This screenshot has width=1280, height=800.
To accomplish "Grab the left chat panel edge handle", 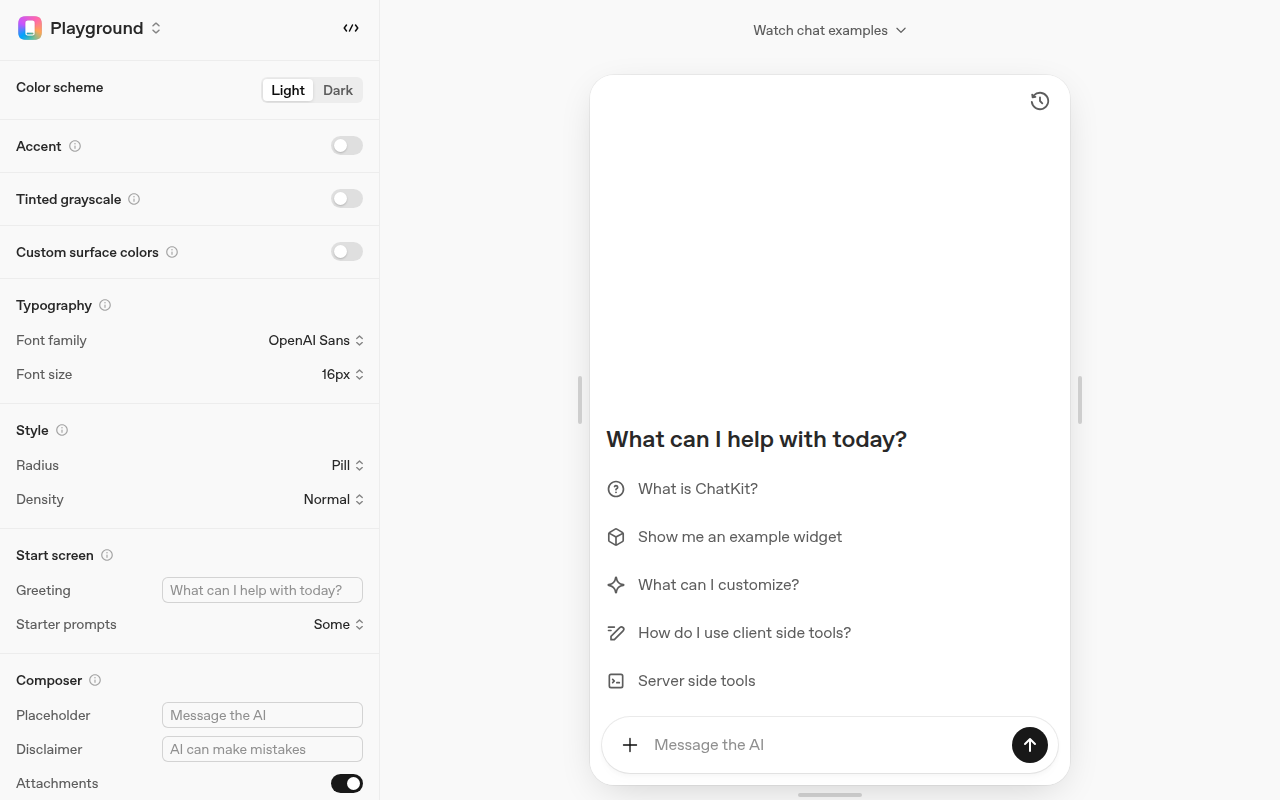I will (580, 400).
